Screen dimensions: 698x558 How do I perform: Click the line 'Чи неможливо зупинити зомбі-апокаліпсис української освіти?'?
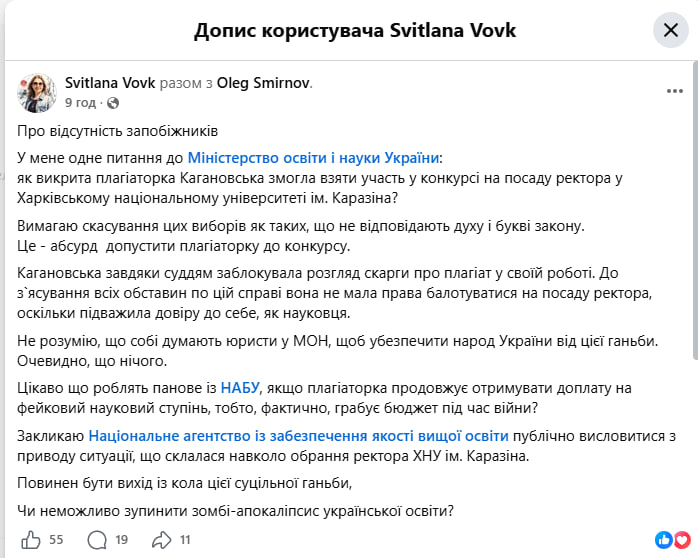pos(235,510)
